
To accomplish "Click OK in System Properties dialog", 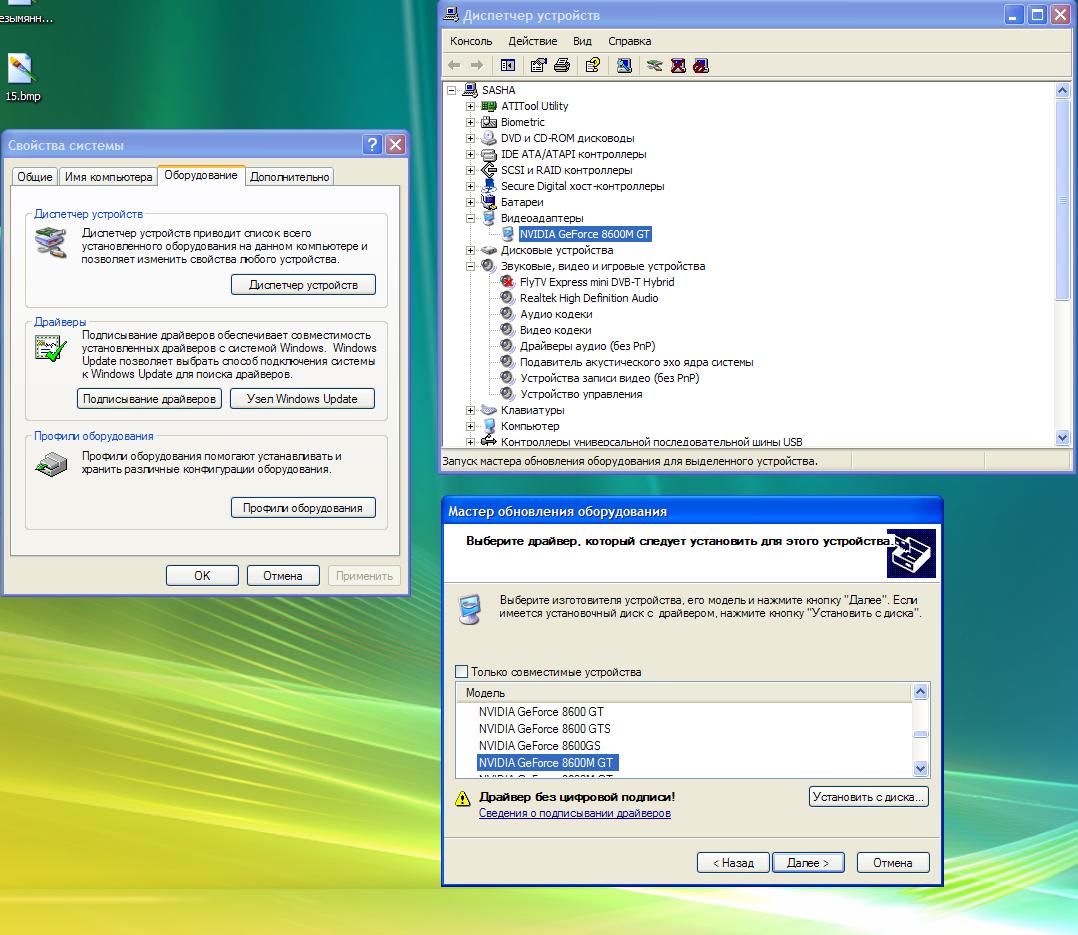I will 202,575.
